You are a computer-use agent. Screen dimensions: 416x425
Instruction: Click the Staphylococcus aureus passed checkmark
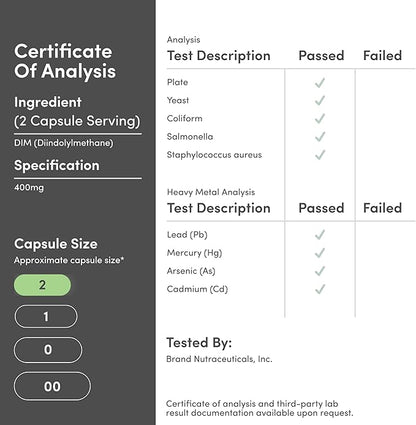[x=320, y=155]
